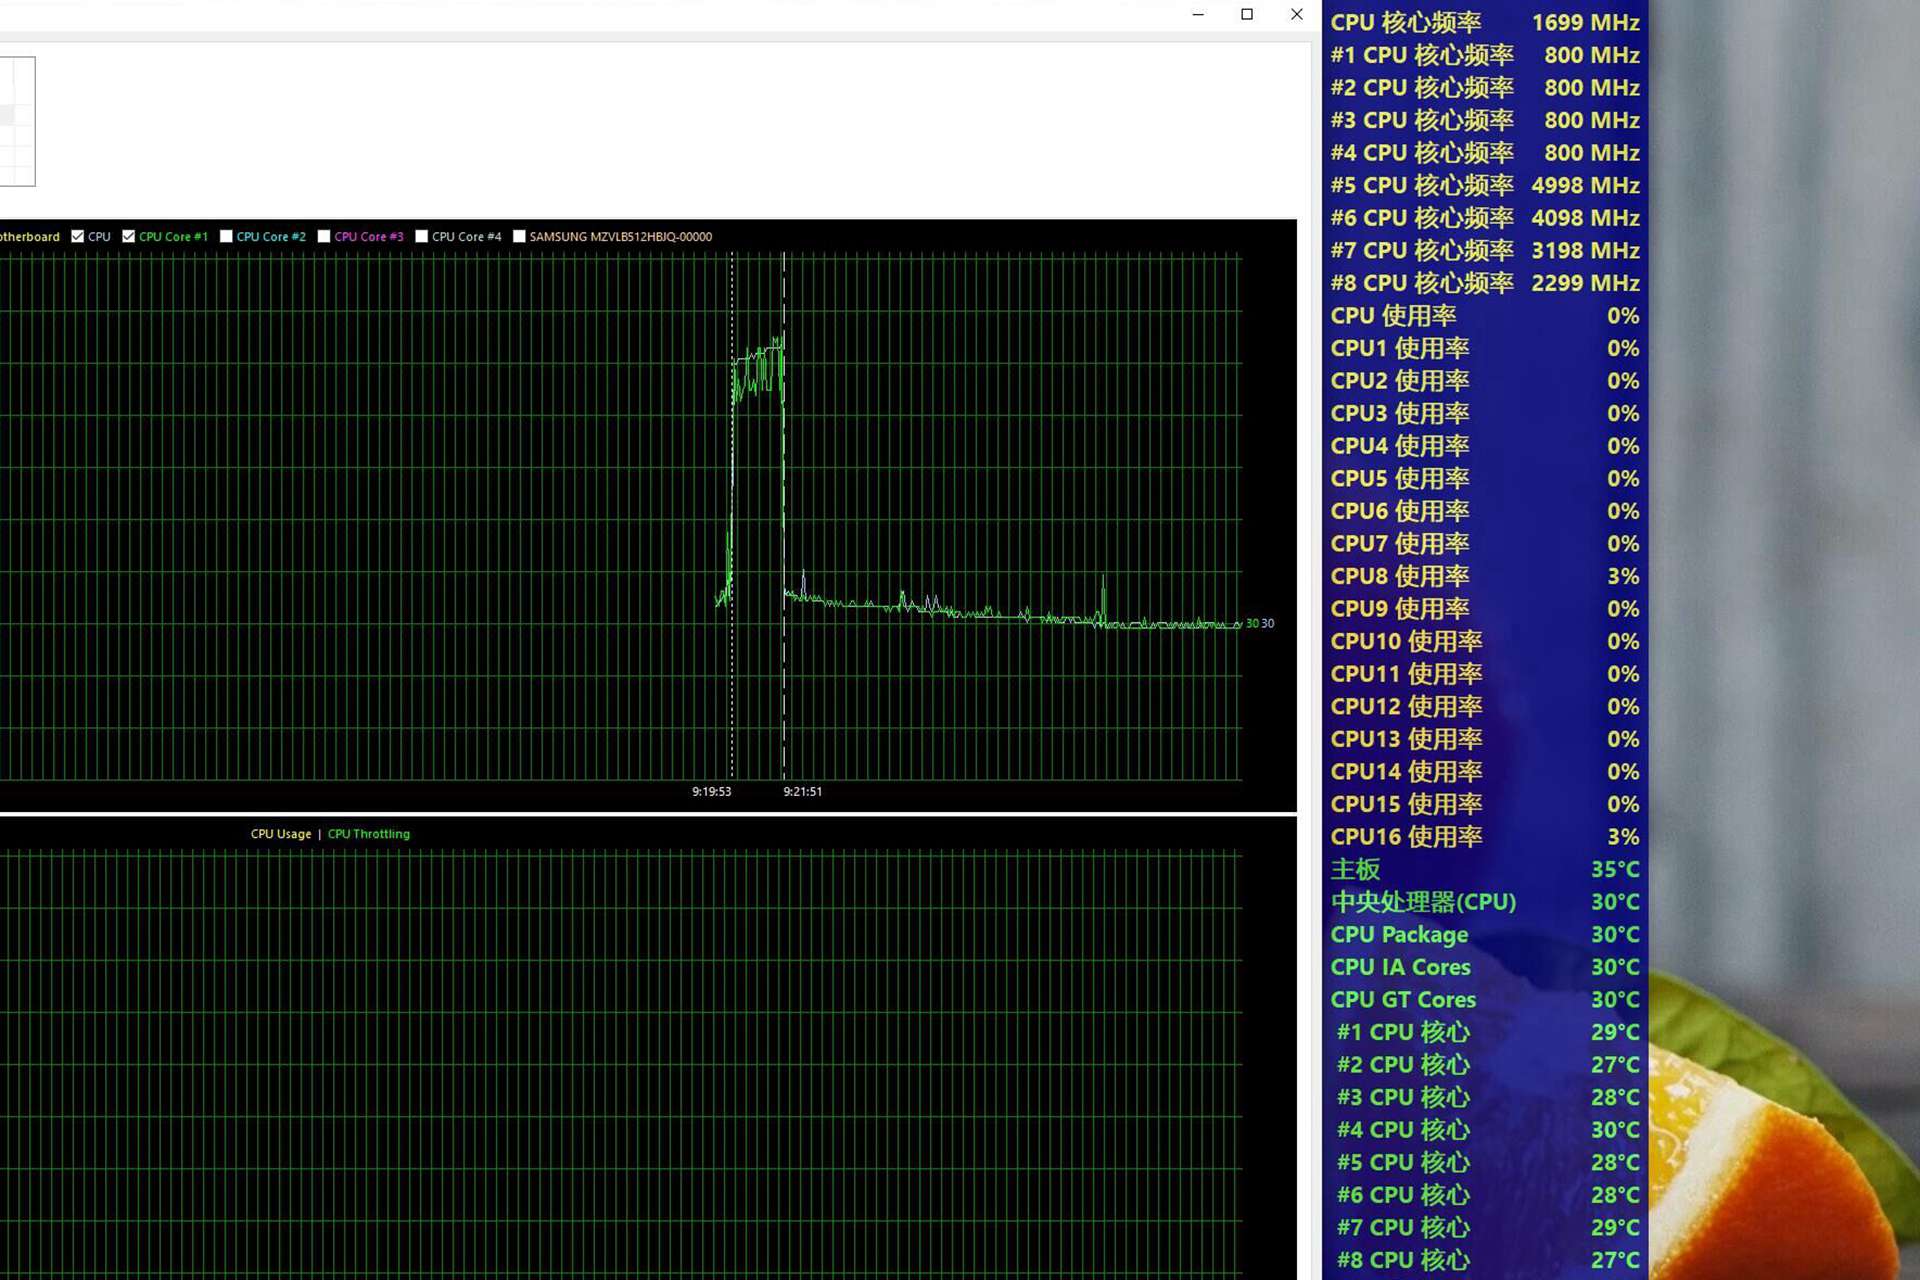
Task: Click the small preview box at top-left
Action: point(16,121)
